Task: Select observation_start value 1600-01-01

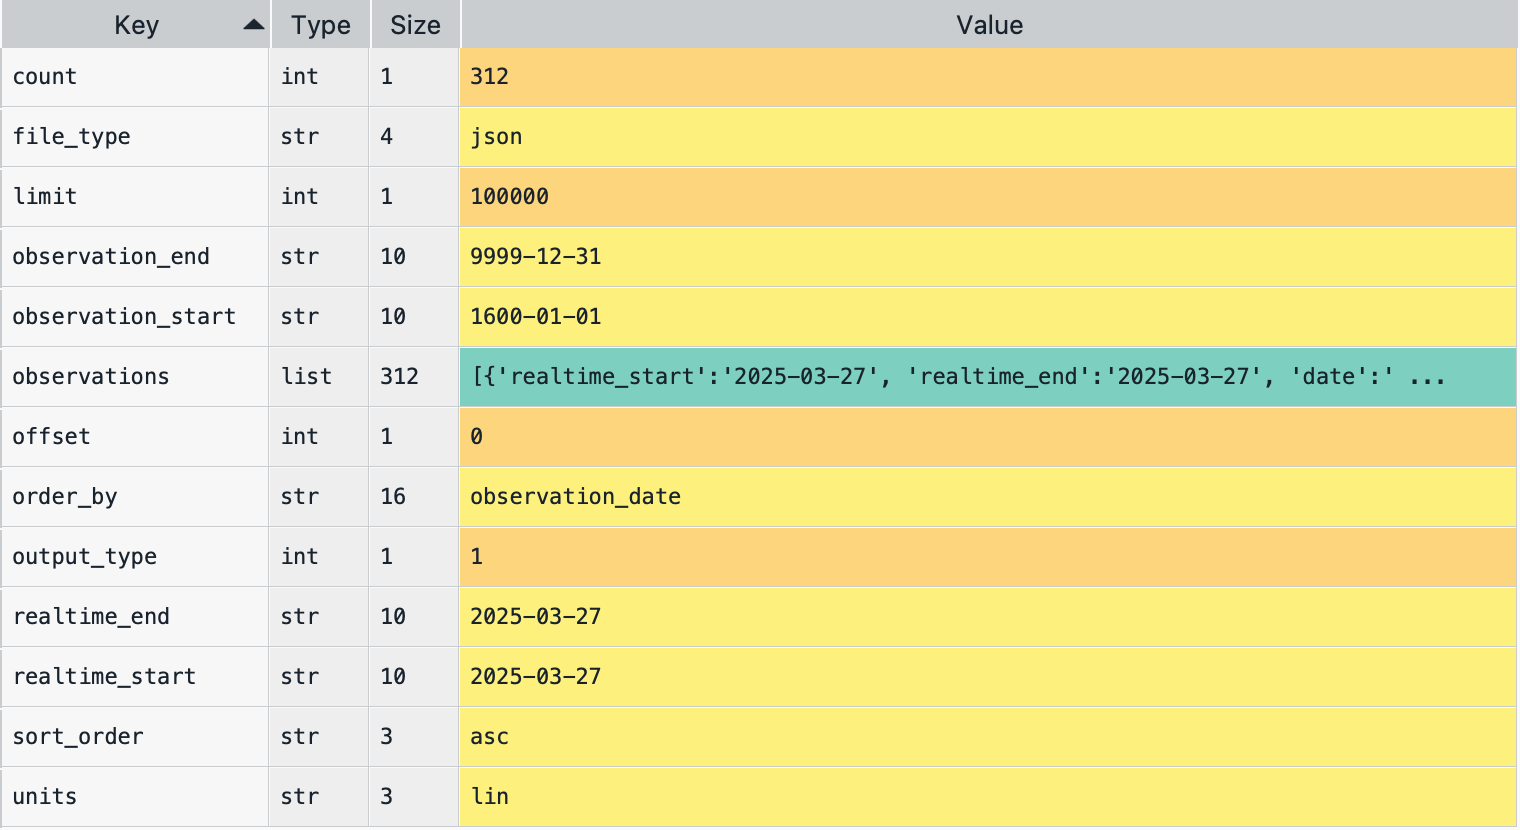Action: pos(535,317)
